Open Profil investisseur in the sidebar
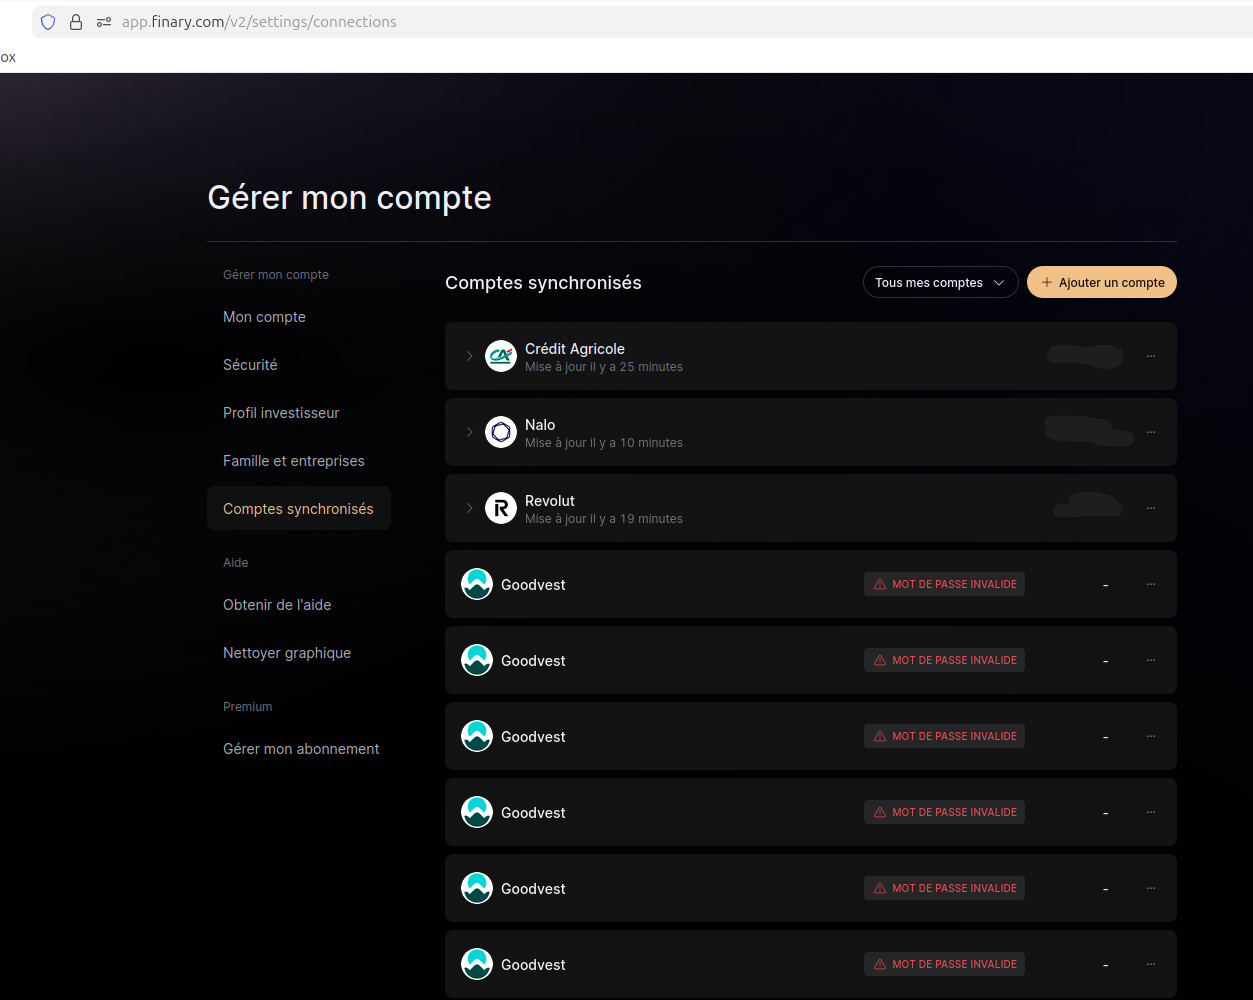The width and height of the screenshot is (1253, 1000). tap(281, 413)
